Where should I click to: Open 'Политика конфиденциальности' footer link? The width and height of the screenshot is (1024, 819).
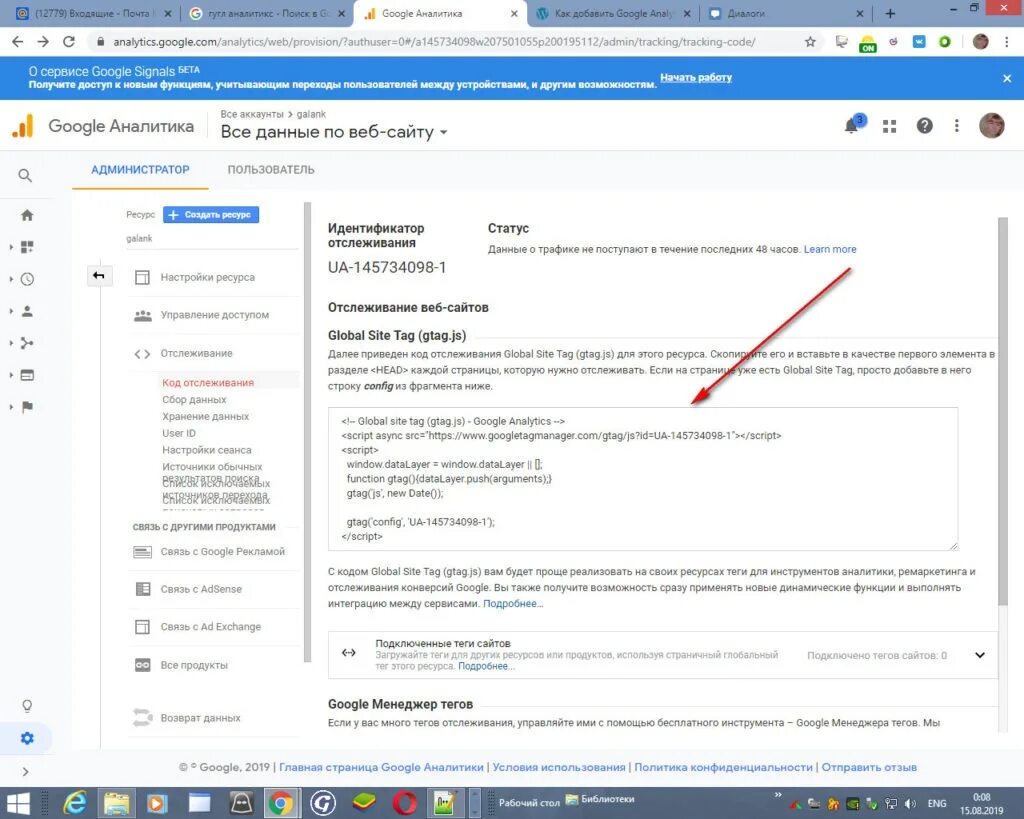click(723, 767)
